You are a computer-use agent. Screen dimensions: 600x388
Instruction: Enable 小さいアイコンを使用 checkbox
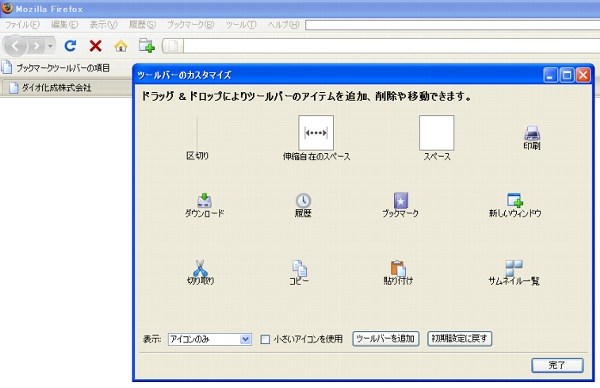click(265, 339)
